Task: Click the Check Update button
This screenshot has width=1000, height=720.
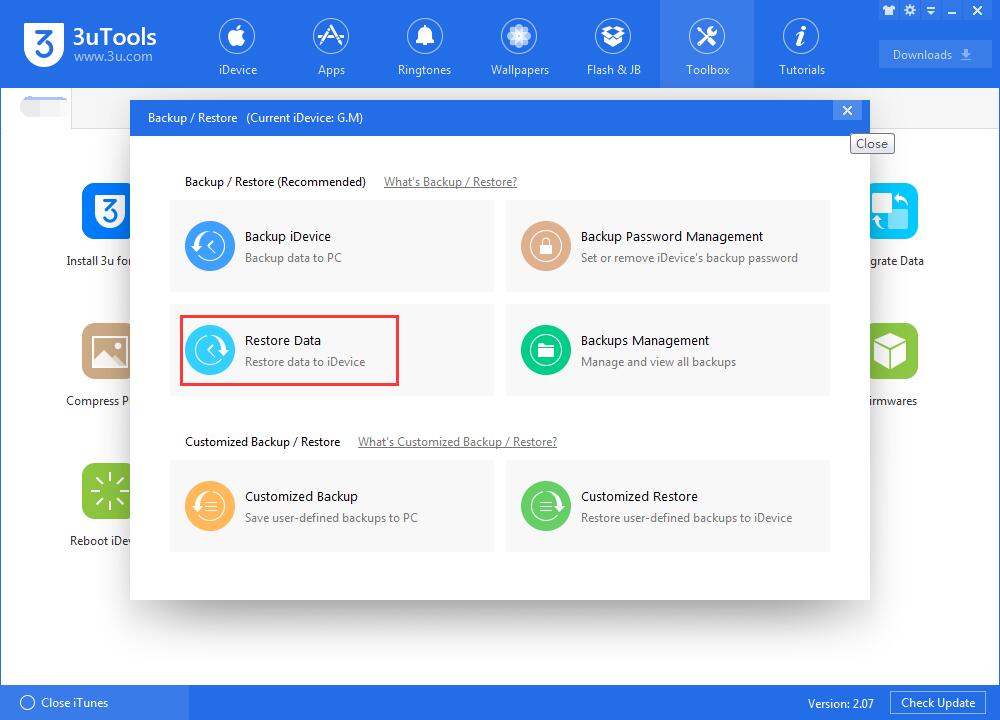Action: 938,703
